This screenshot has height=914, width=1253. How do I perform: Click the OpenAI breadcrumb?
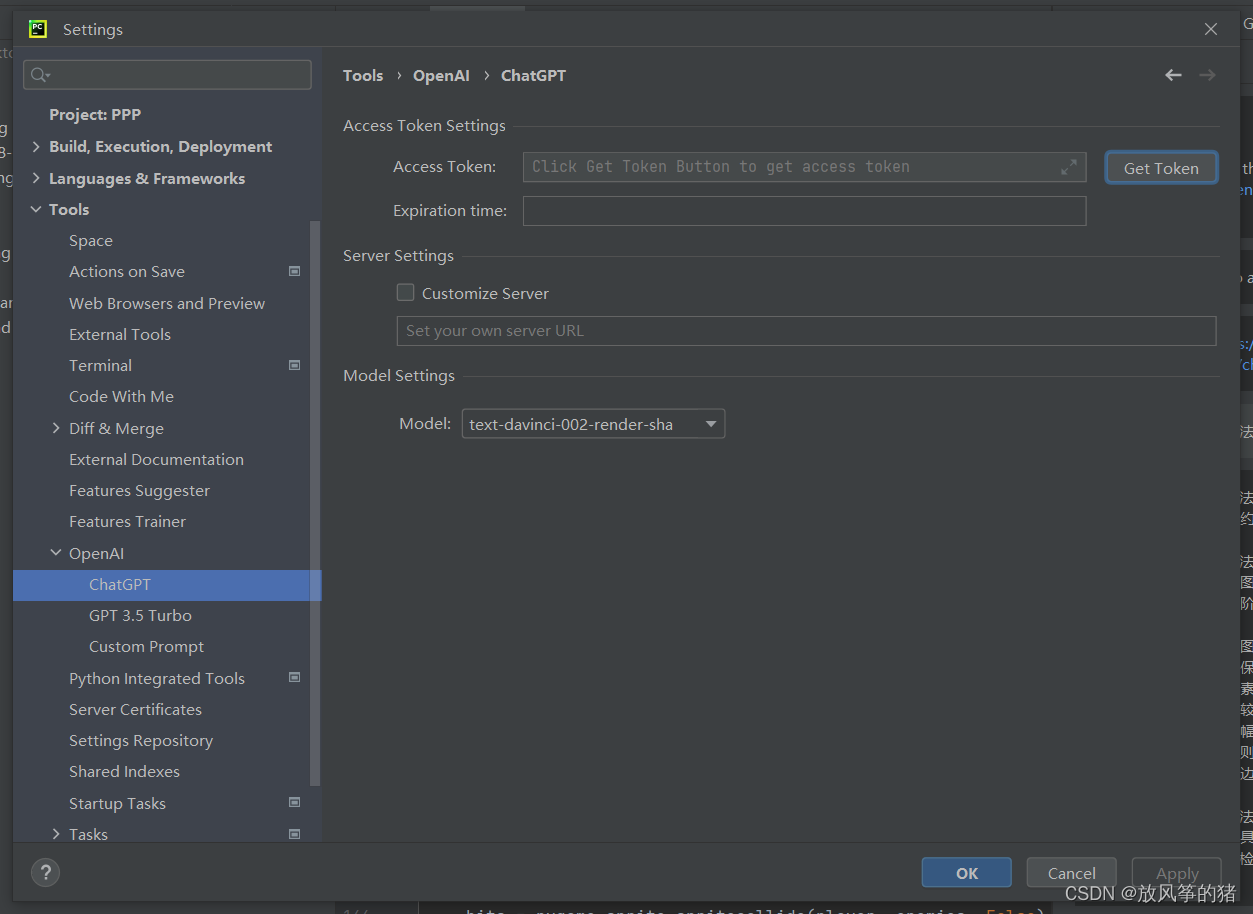(441, 75)
